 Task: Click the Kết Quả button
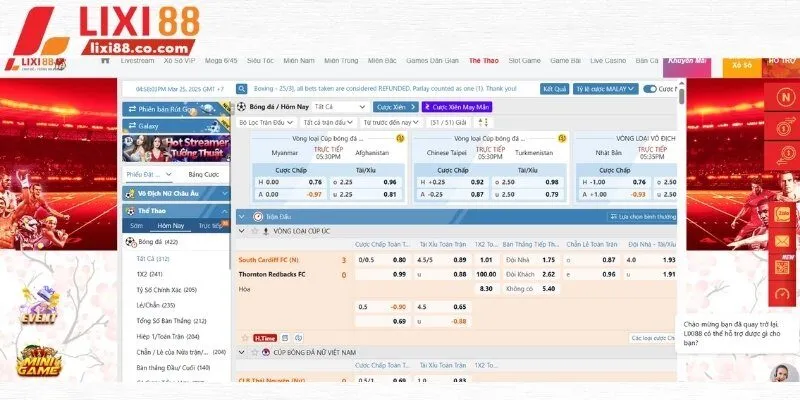(x=554, y=89)
